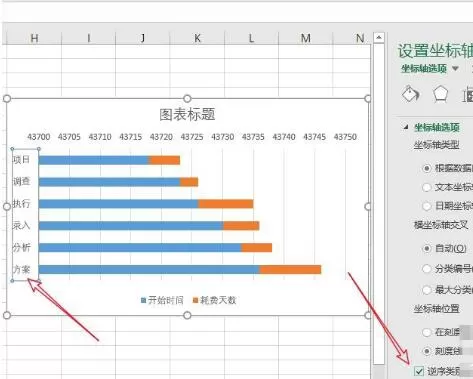Click the chart's bottom-center resize handle
This screenshot has height=379, width=473.
coord(187,315)
